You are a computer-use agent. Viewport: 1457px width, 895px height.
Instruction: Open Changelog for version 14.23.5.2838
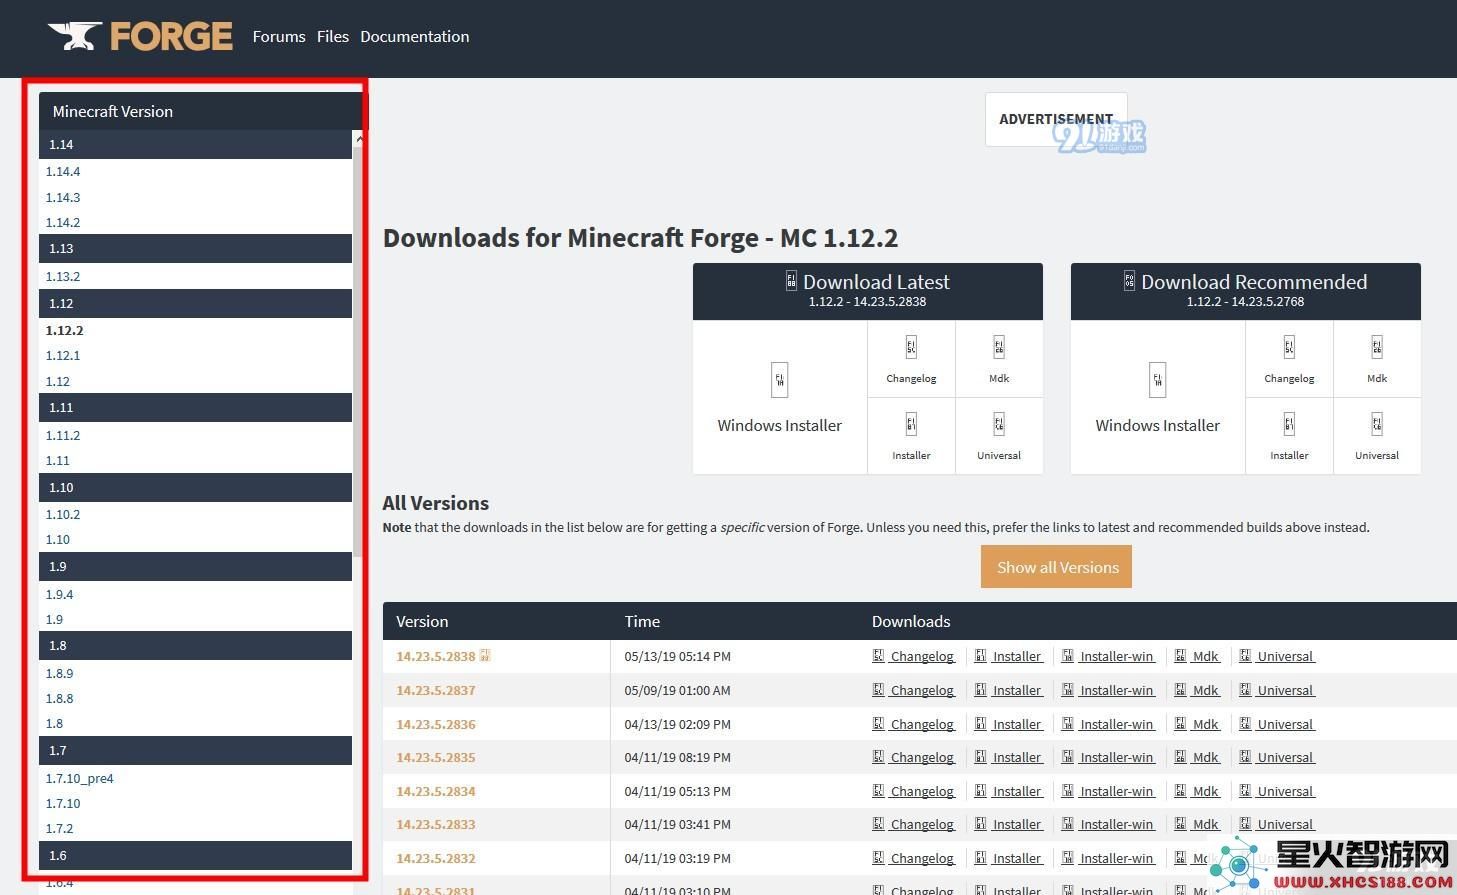click(x=914, y=656)
